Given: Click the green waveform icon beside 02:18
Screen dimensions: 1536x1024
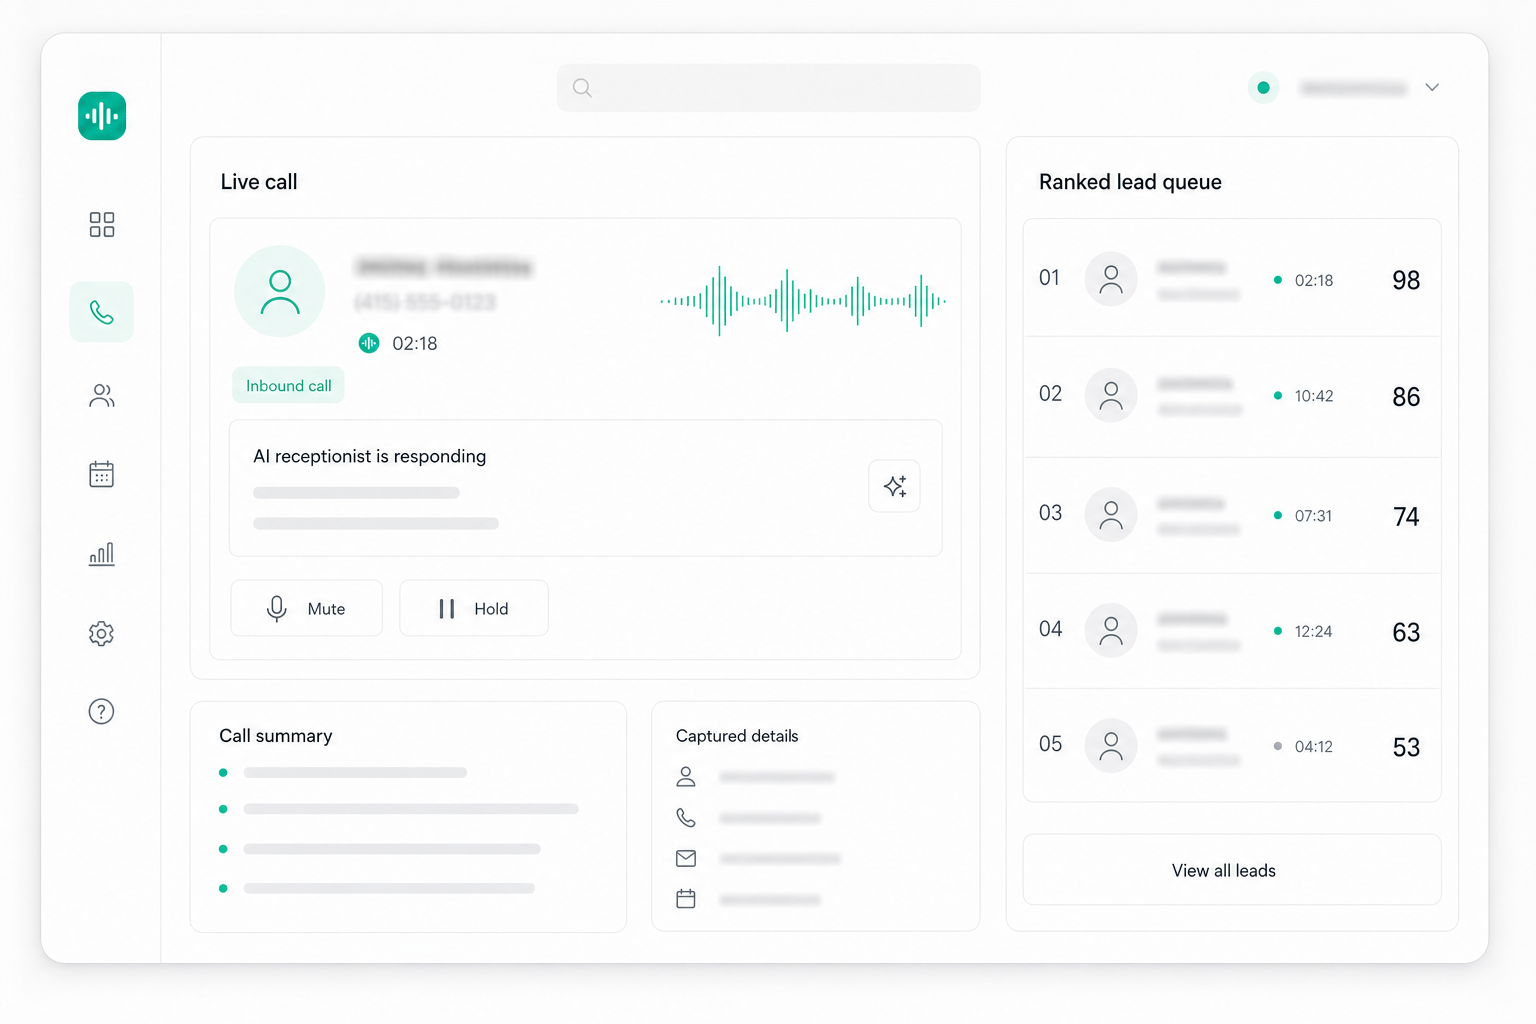Looking at the screenshot, I should [369, 343].
